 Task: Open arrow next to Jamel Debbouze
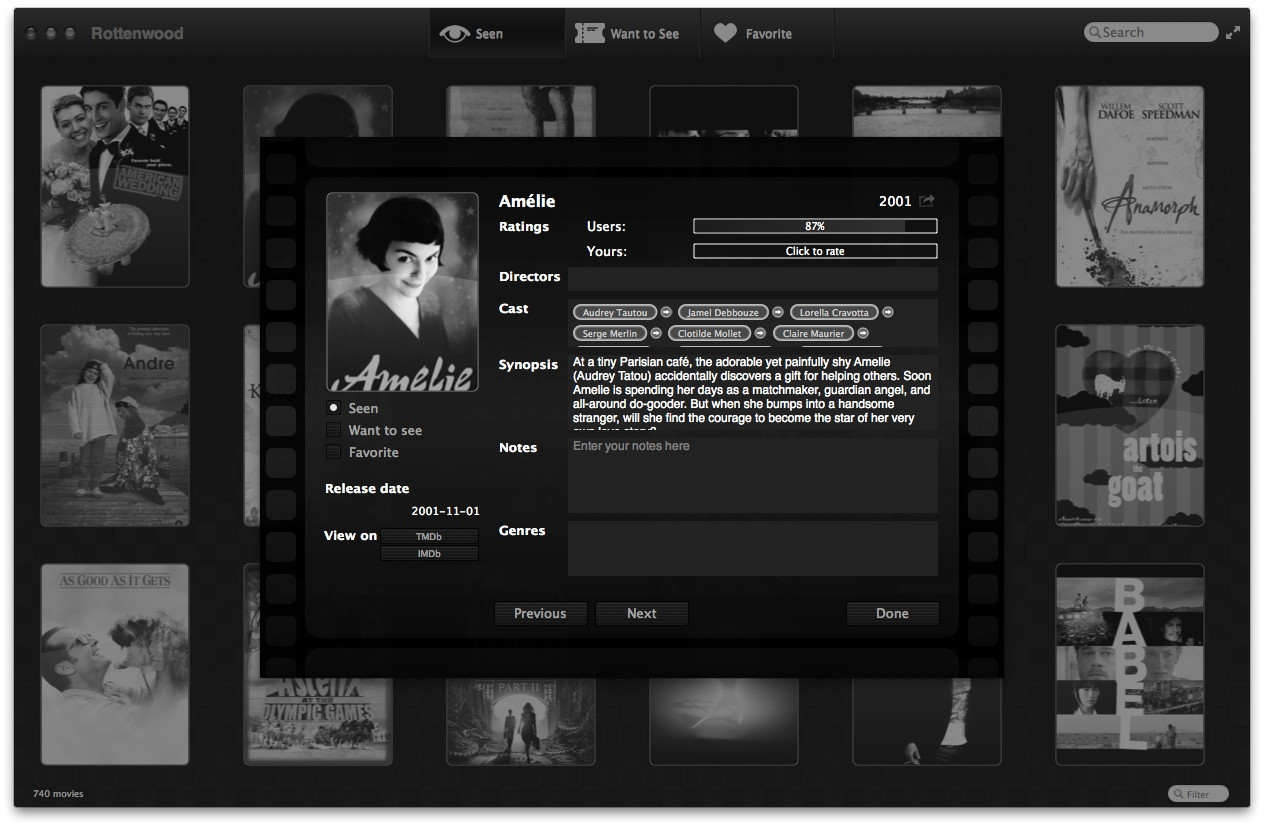pos(778,313)
